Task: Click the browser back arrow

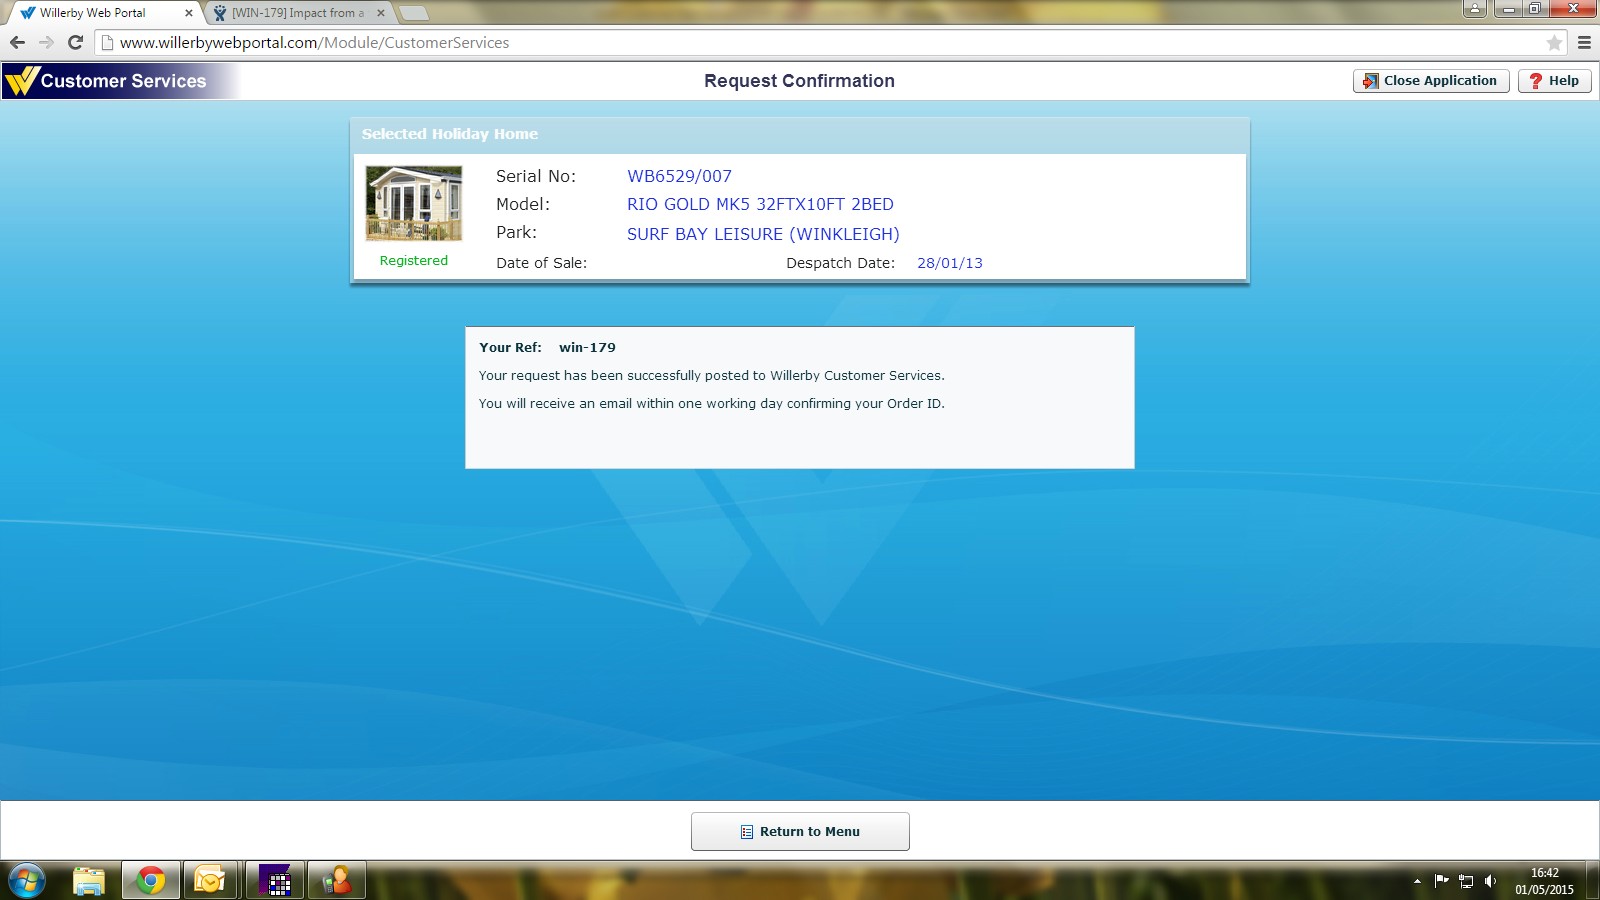Action: point(17,42)
